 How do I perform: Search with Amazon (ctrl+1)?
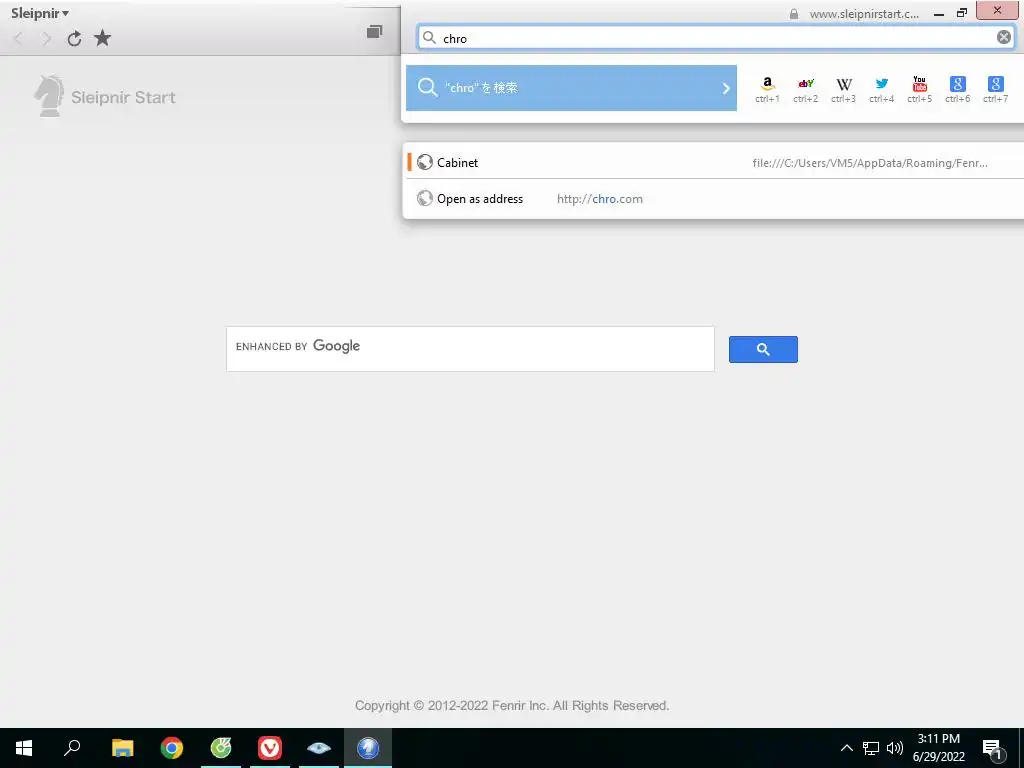click(767, 89)
